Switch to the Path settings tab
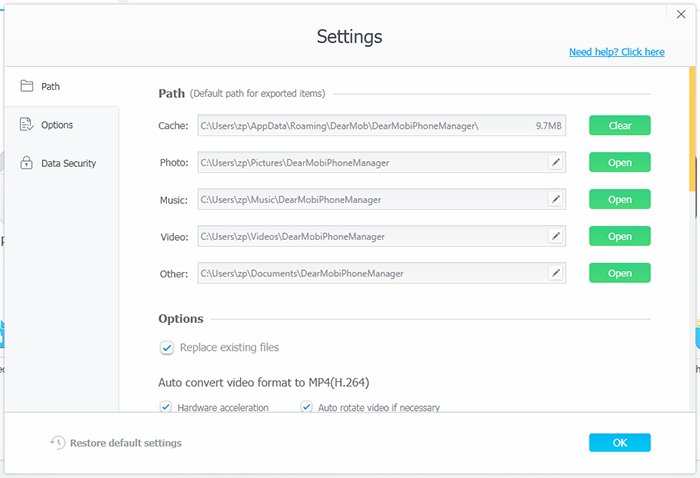 62,87
